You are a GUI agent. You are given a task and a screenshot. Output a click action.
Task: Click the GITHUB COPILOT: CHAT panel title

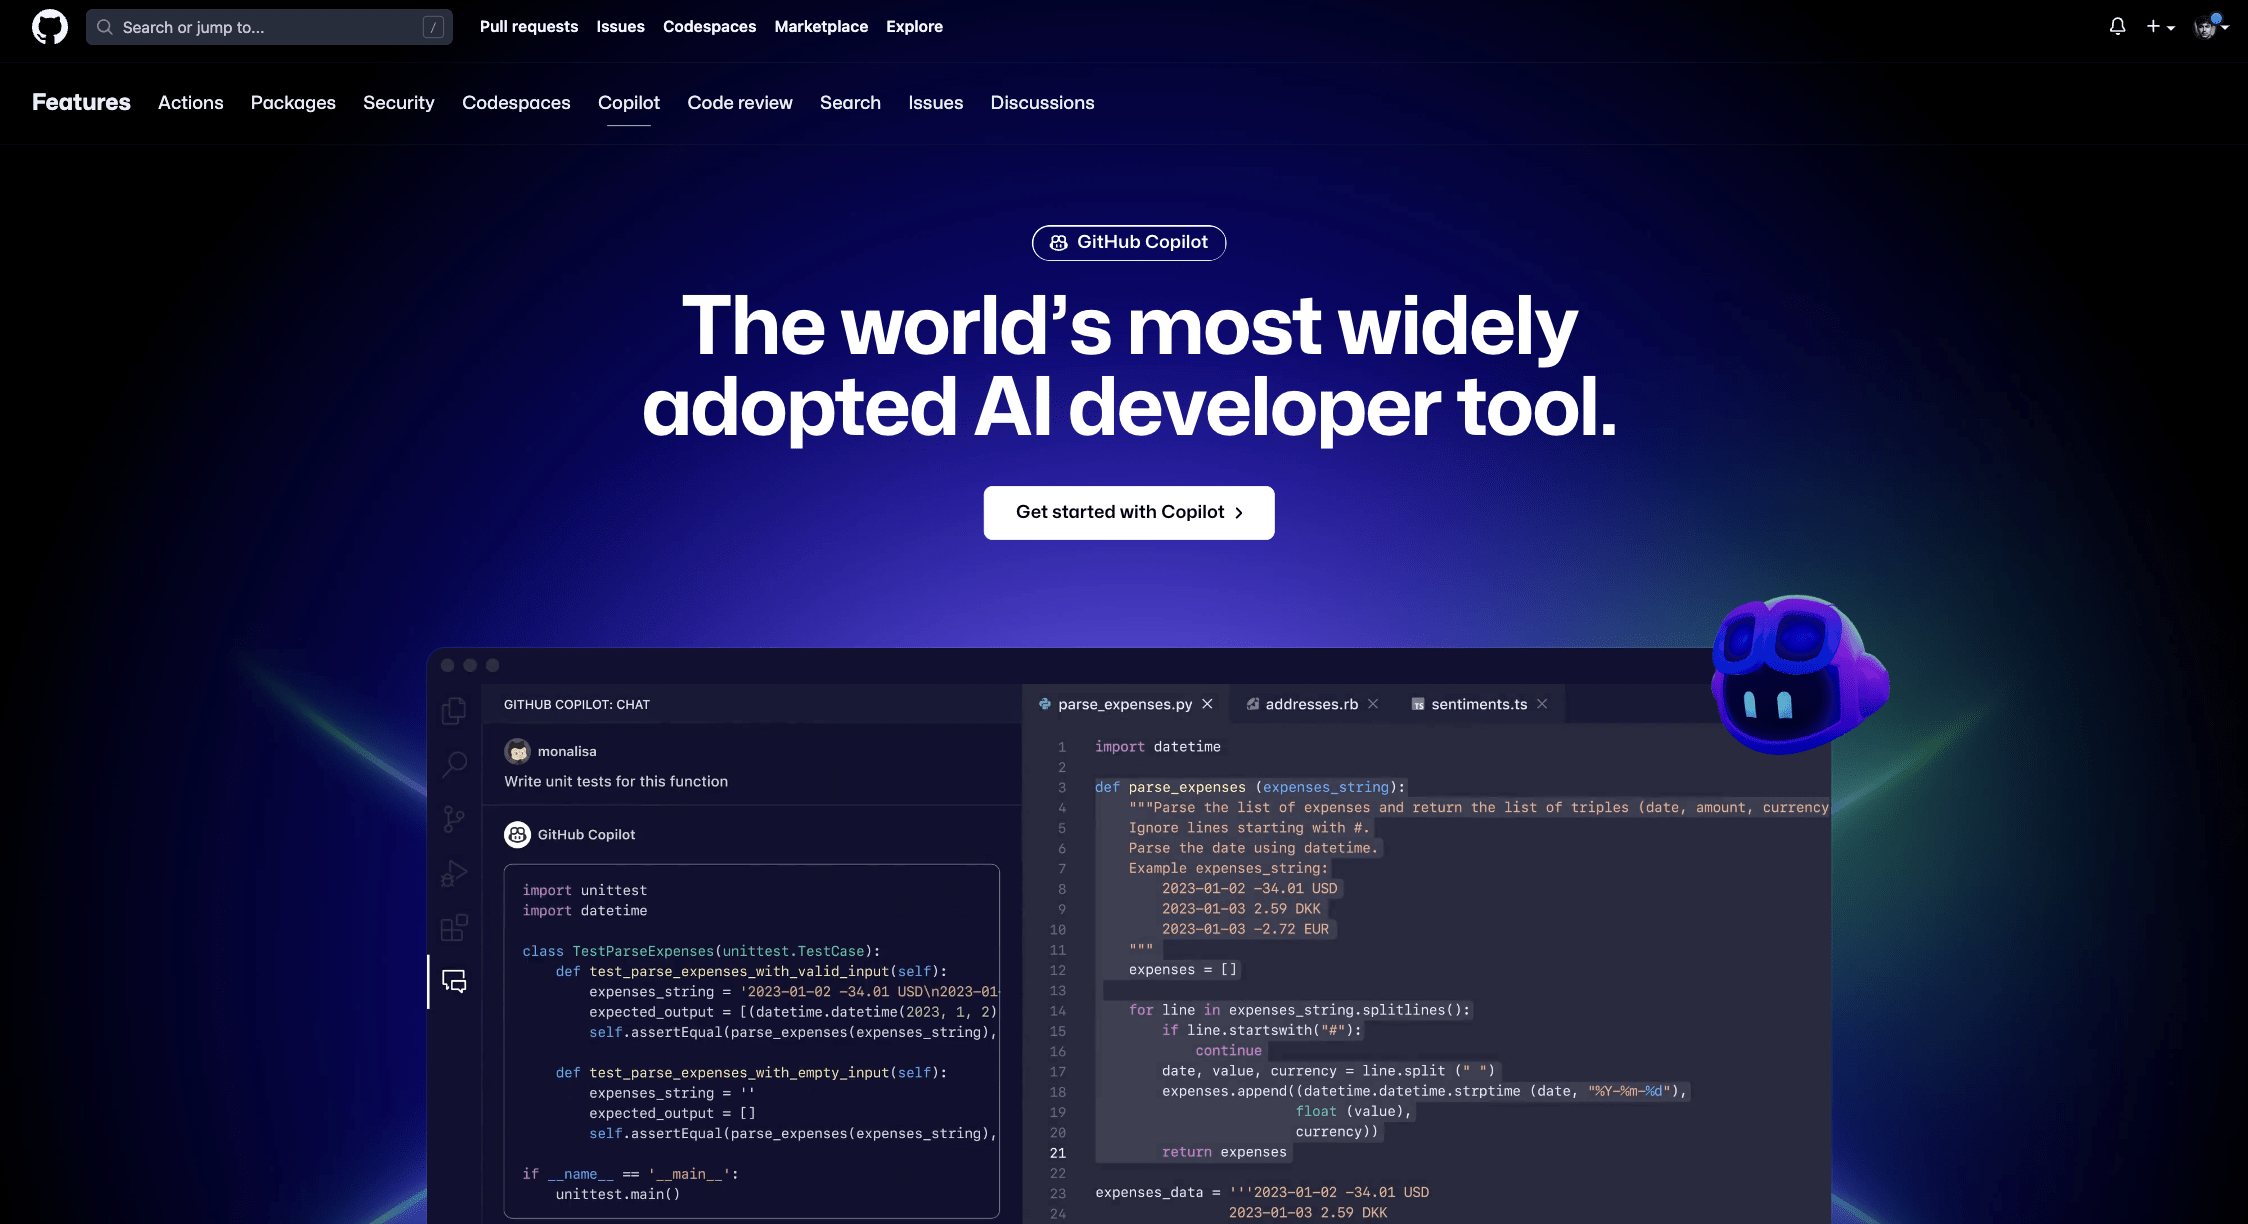coord(577,705)
